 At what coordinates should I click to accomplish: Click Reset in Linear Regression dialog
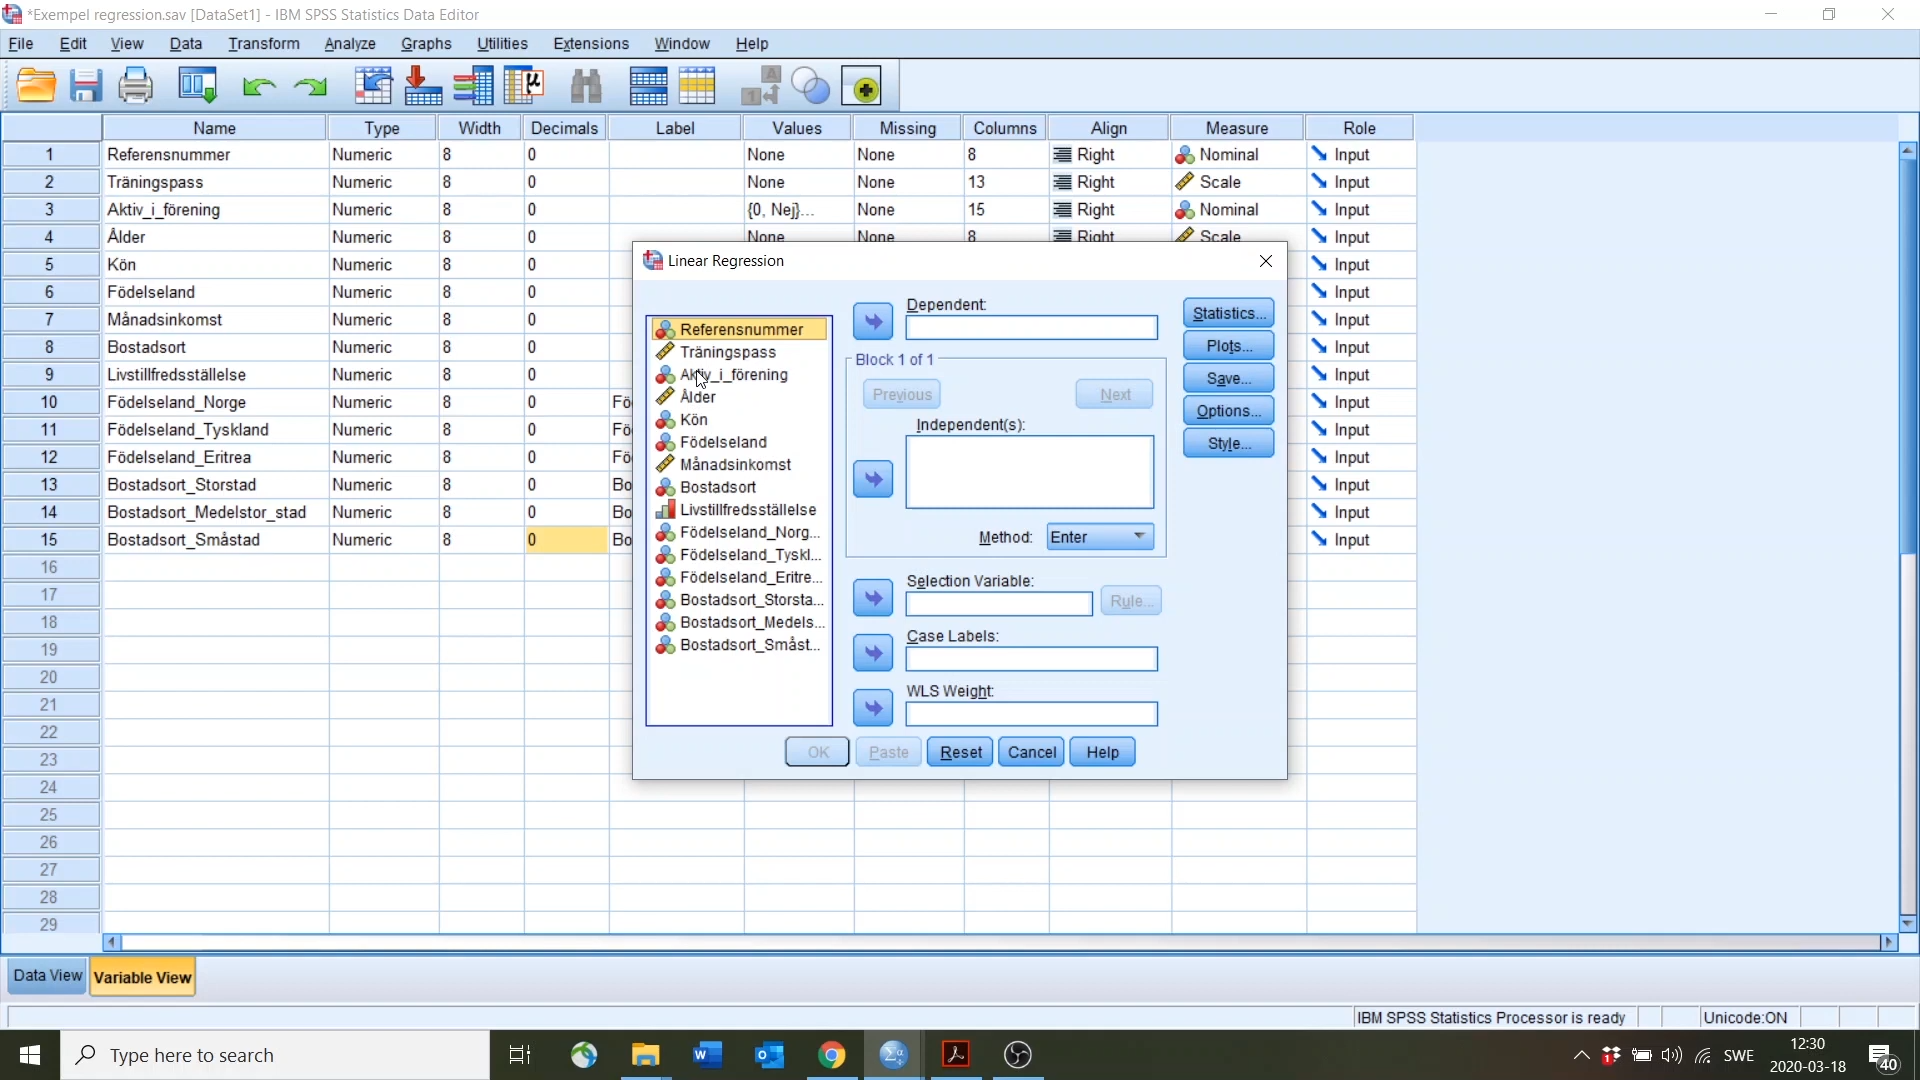tap(960, 752)
